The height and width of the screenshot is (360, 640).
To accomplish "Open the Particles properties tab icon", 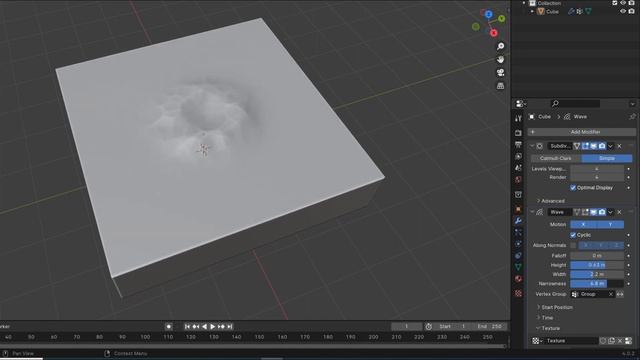I will 518,232.
